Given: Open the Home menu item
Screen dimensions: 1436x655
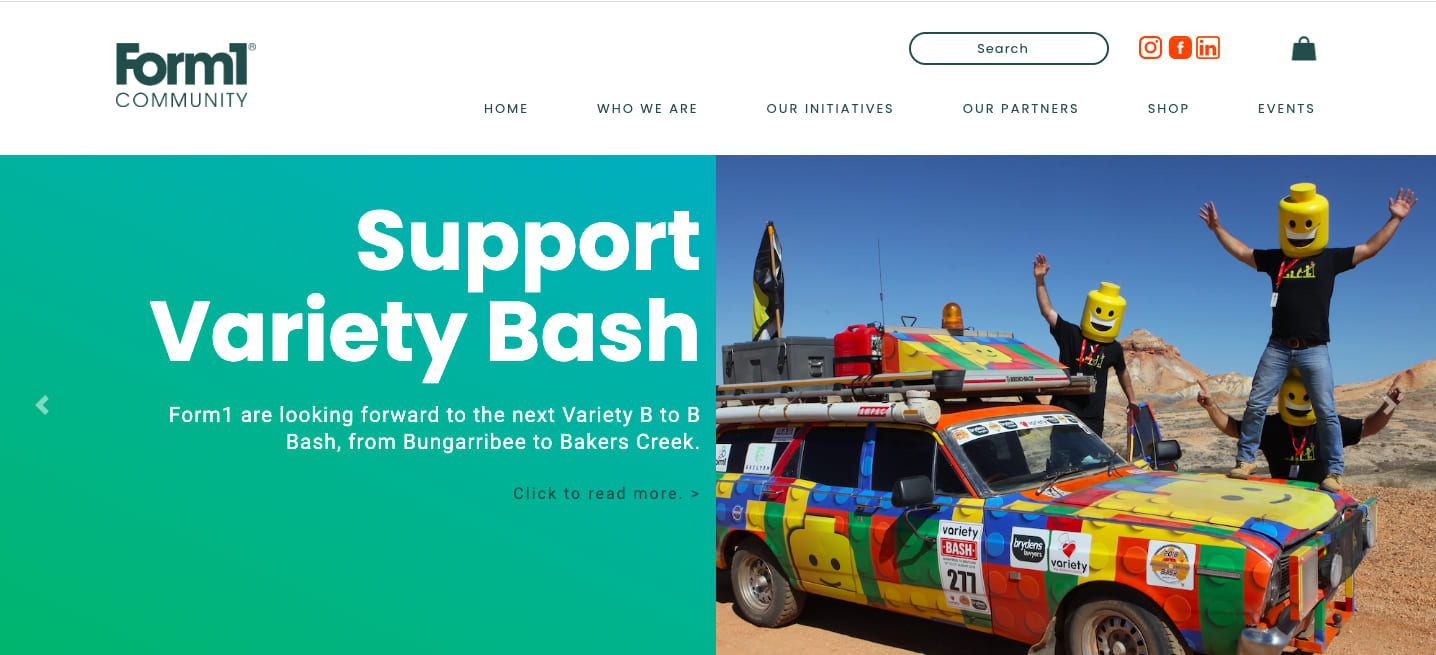Looking at the screenshot, I should pyautogui.click(x=506, y=109).
